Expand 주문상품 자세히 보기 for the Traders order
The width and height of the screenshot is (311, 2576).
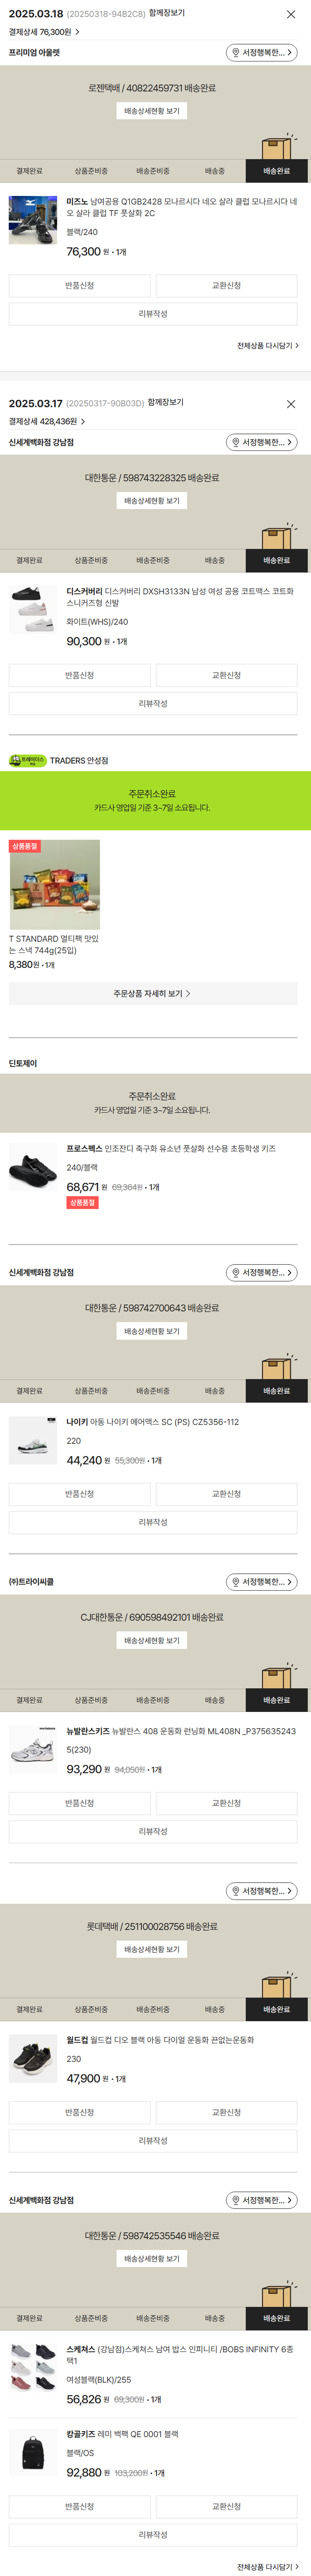153,993
